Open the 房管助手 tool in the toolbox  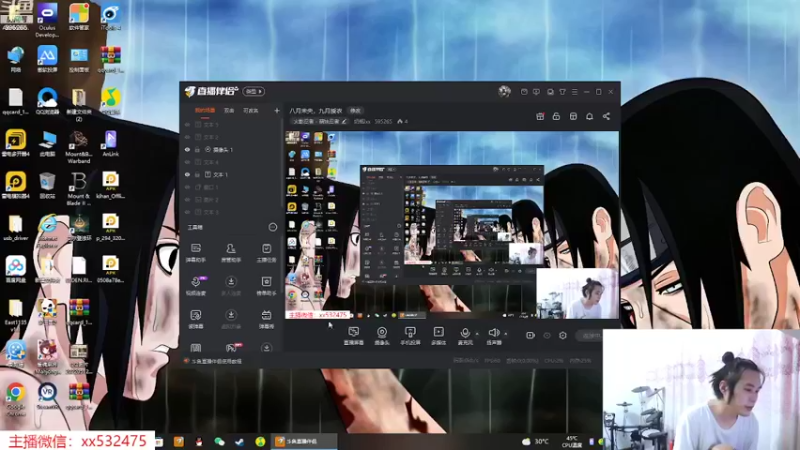click(x=231, y=253)
